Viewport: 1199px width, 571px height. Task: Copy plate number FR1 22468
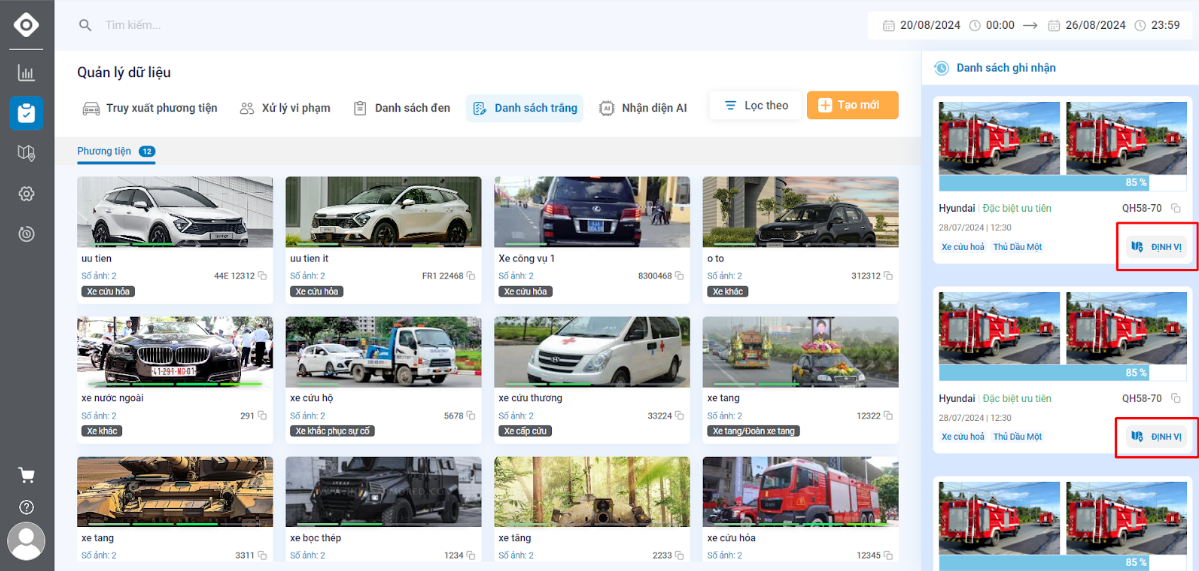(x=471, y=276)
